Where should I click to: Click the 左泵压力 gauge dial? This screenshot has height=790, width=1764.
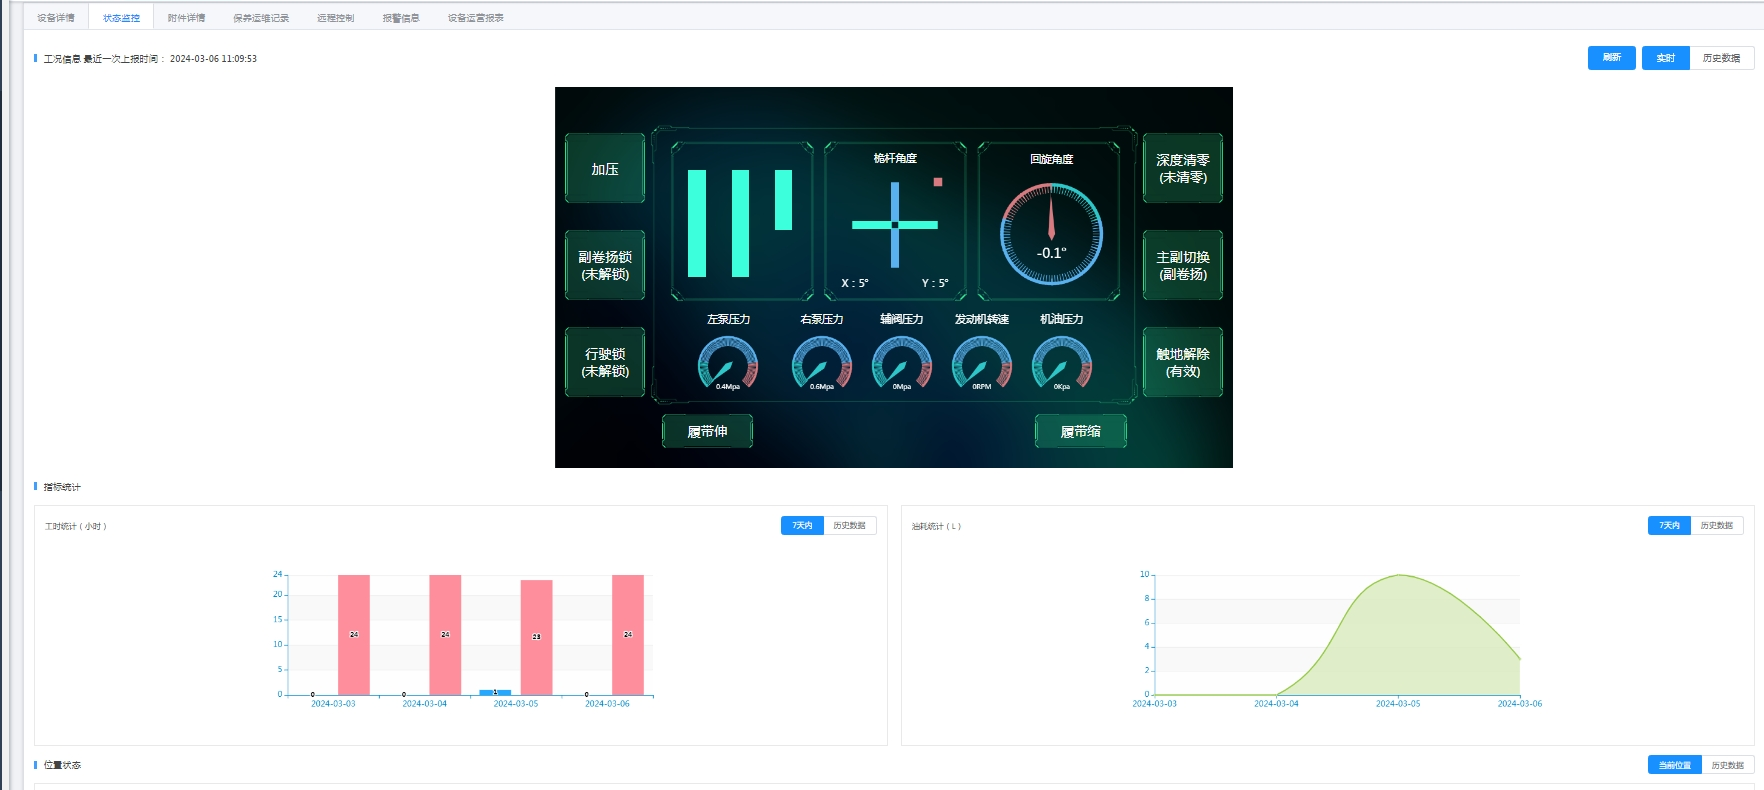pos(728,364)
